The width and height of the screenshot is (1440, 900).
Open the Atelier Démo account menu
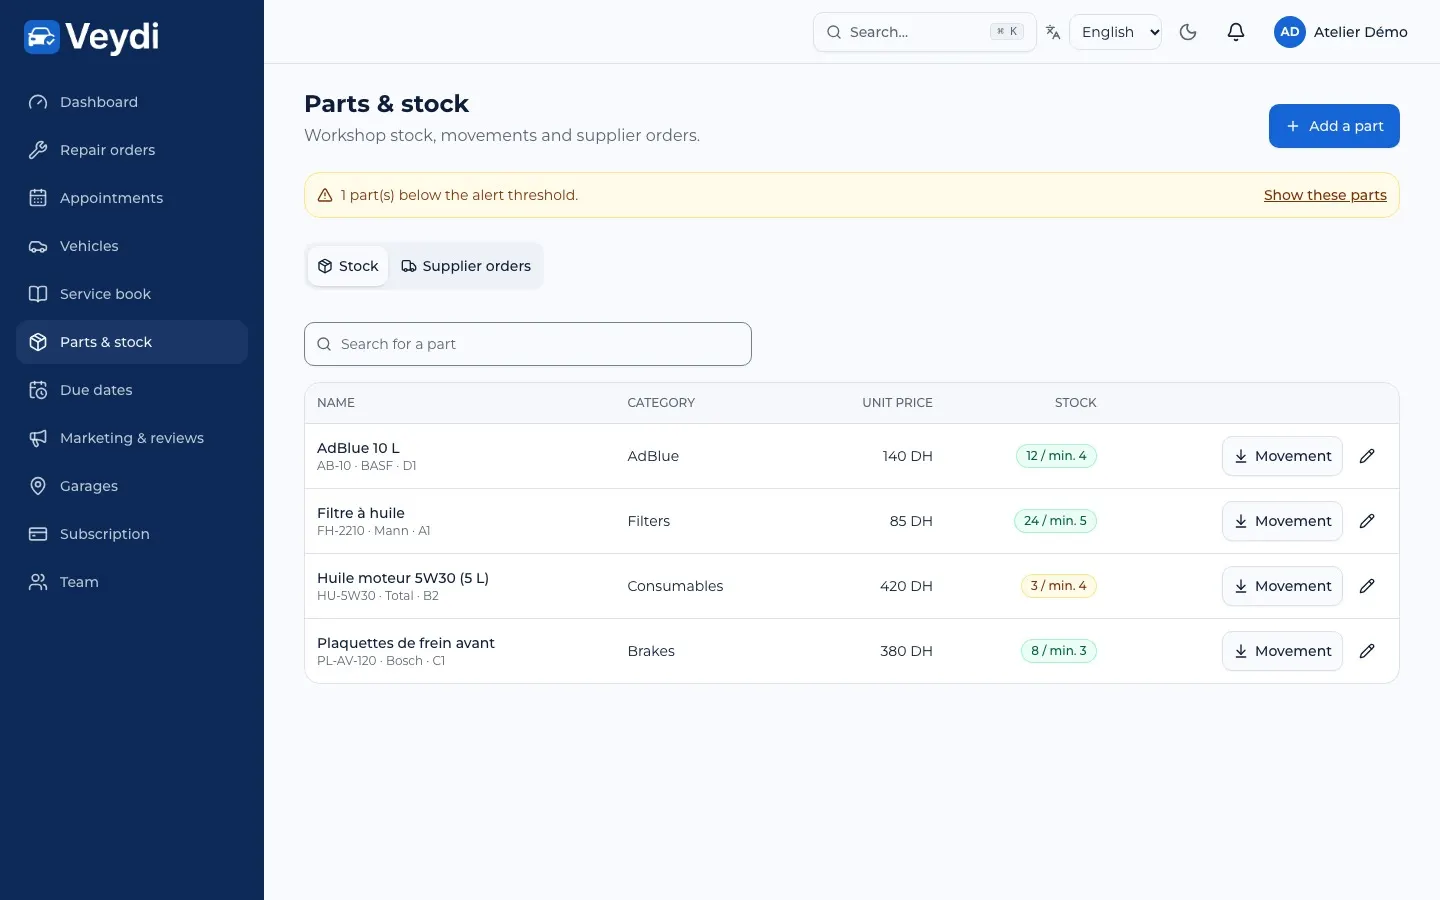click(x=1341, y=32)
